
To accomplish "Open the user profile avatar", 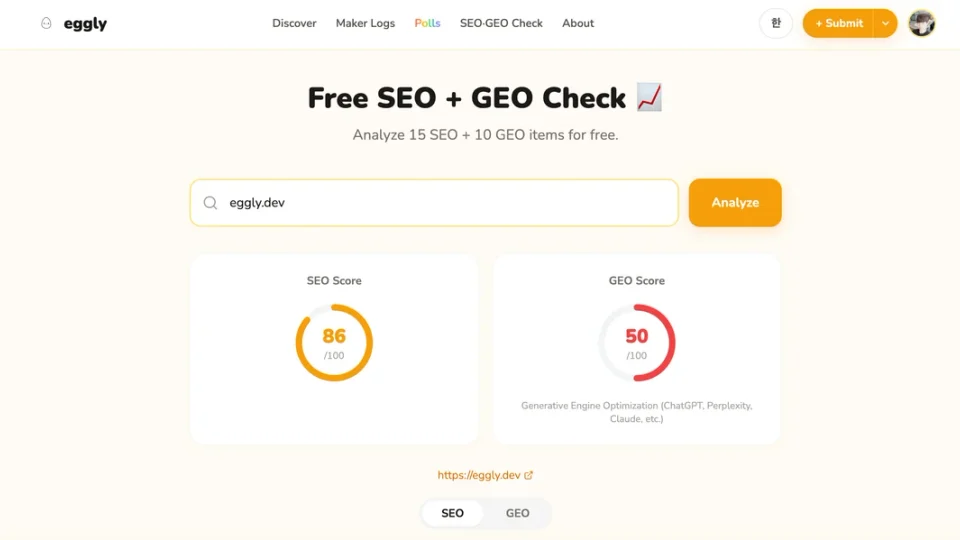I will [921, 23].
